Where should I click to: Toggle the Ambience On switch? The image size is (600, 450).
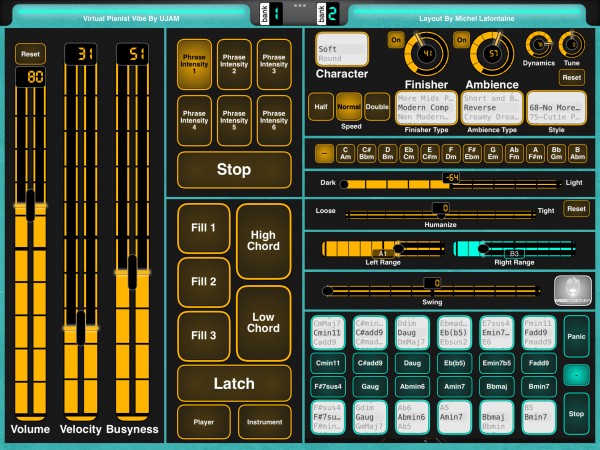coord(461,40)
